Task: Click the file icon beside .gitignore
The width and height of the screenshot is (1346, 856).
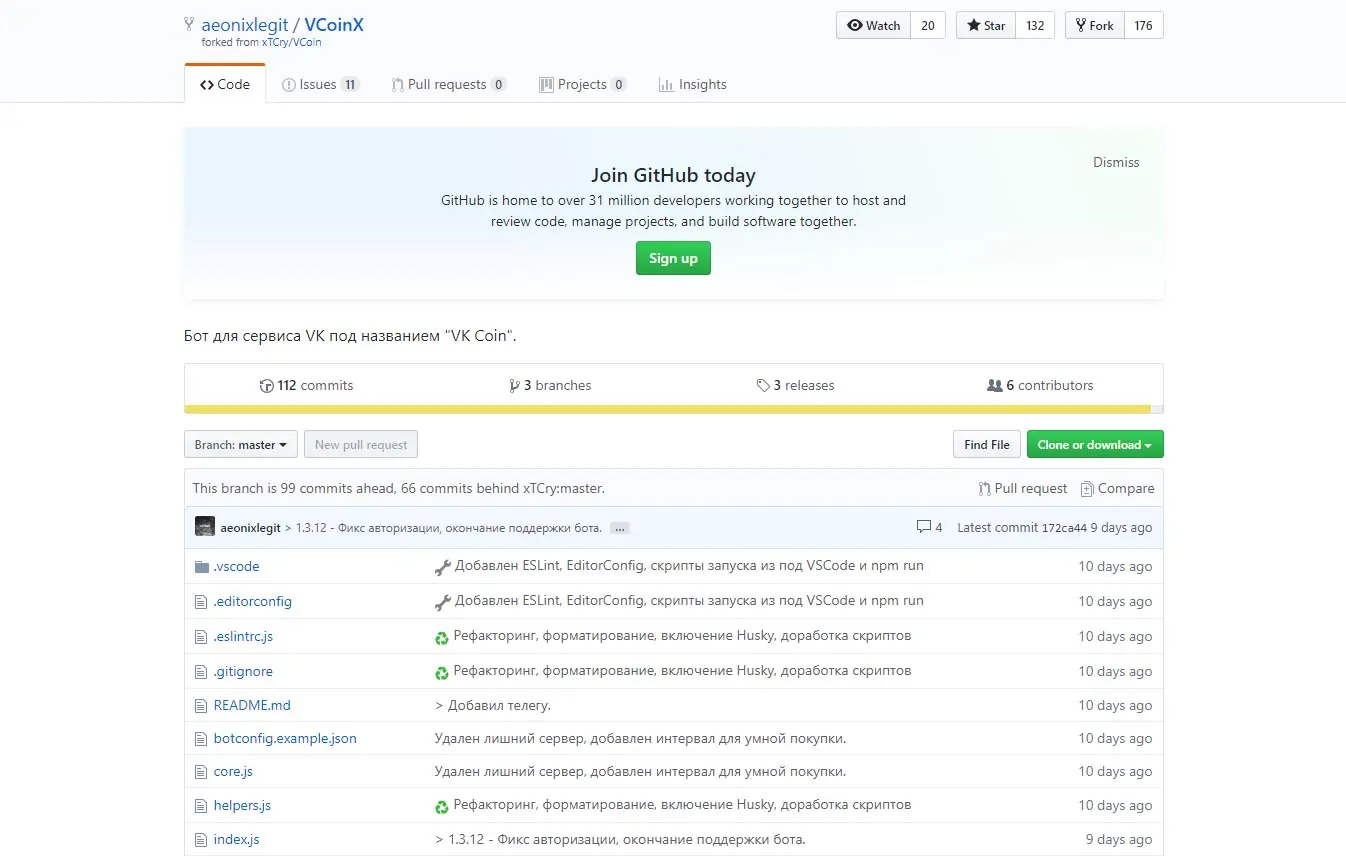Action: click(200, 672)
